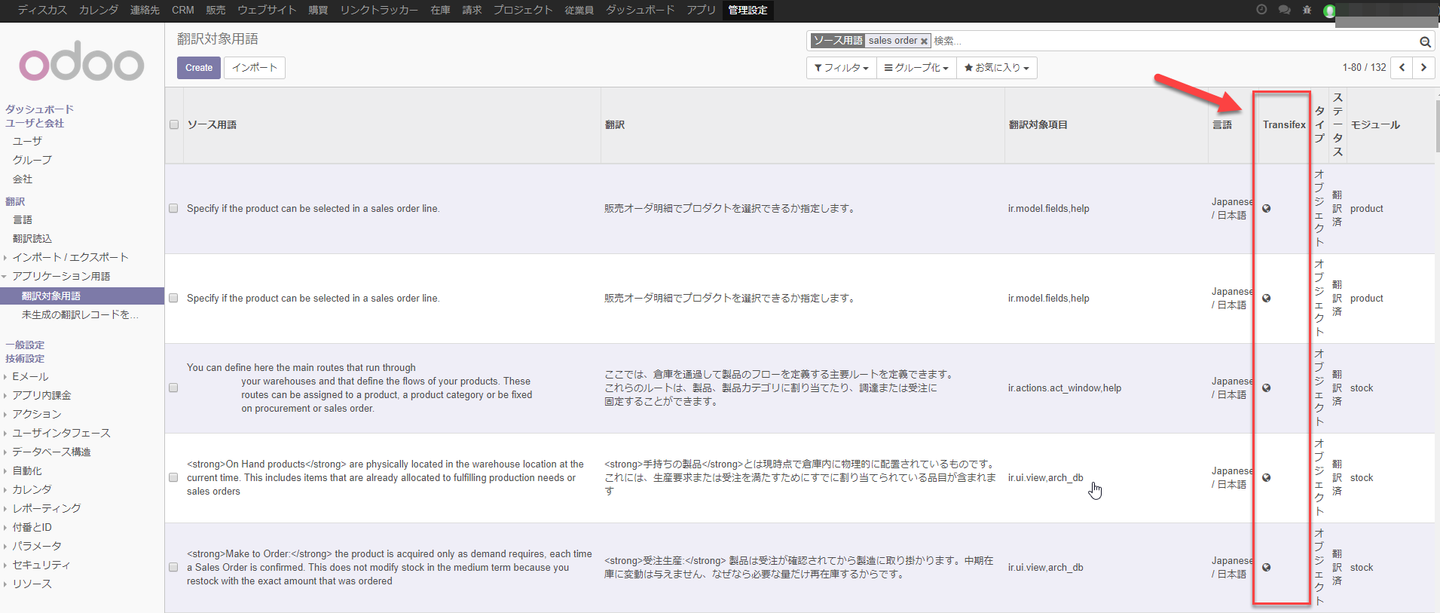Click the bug debug icon

tap(1307, 10)
